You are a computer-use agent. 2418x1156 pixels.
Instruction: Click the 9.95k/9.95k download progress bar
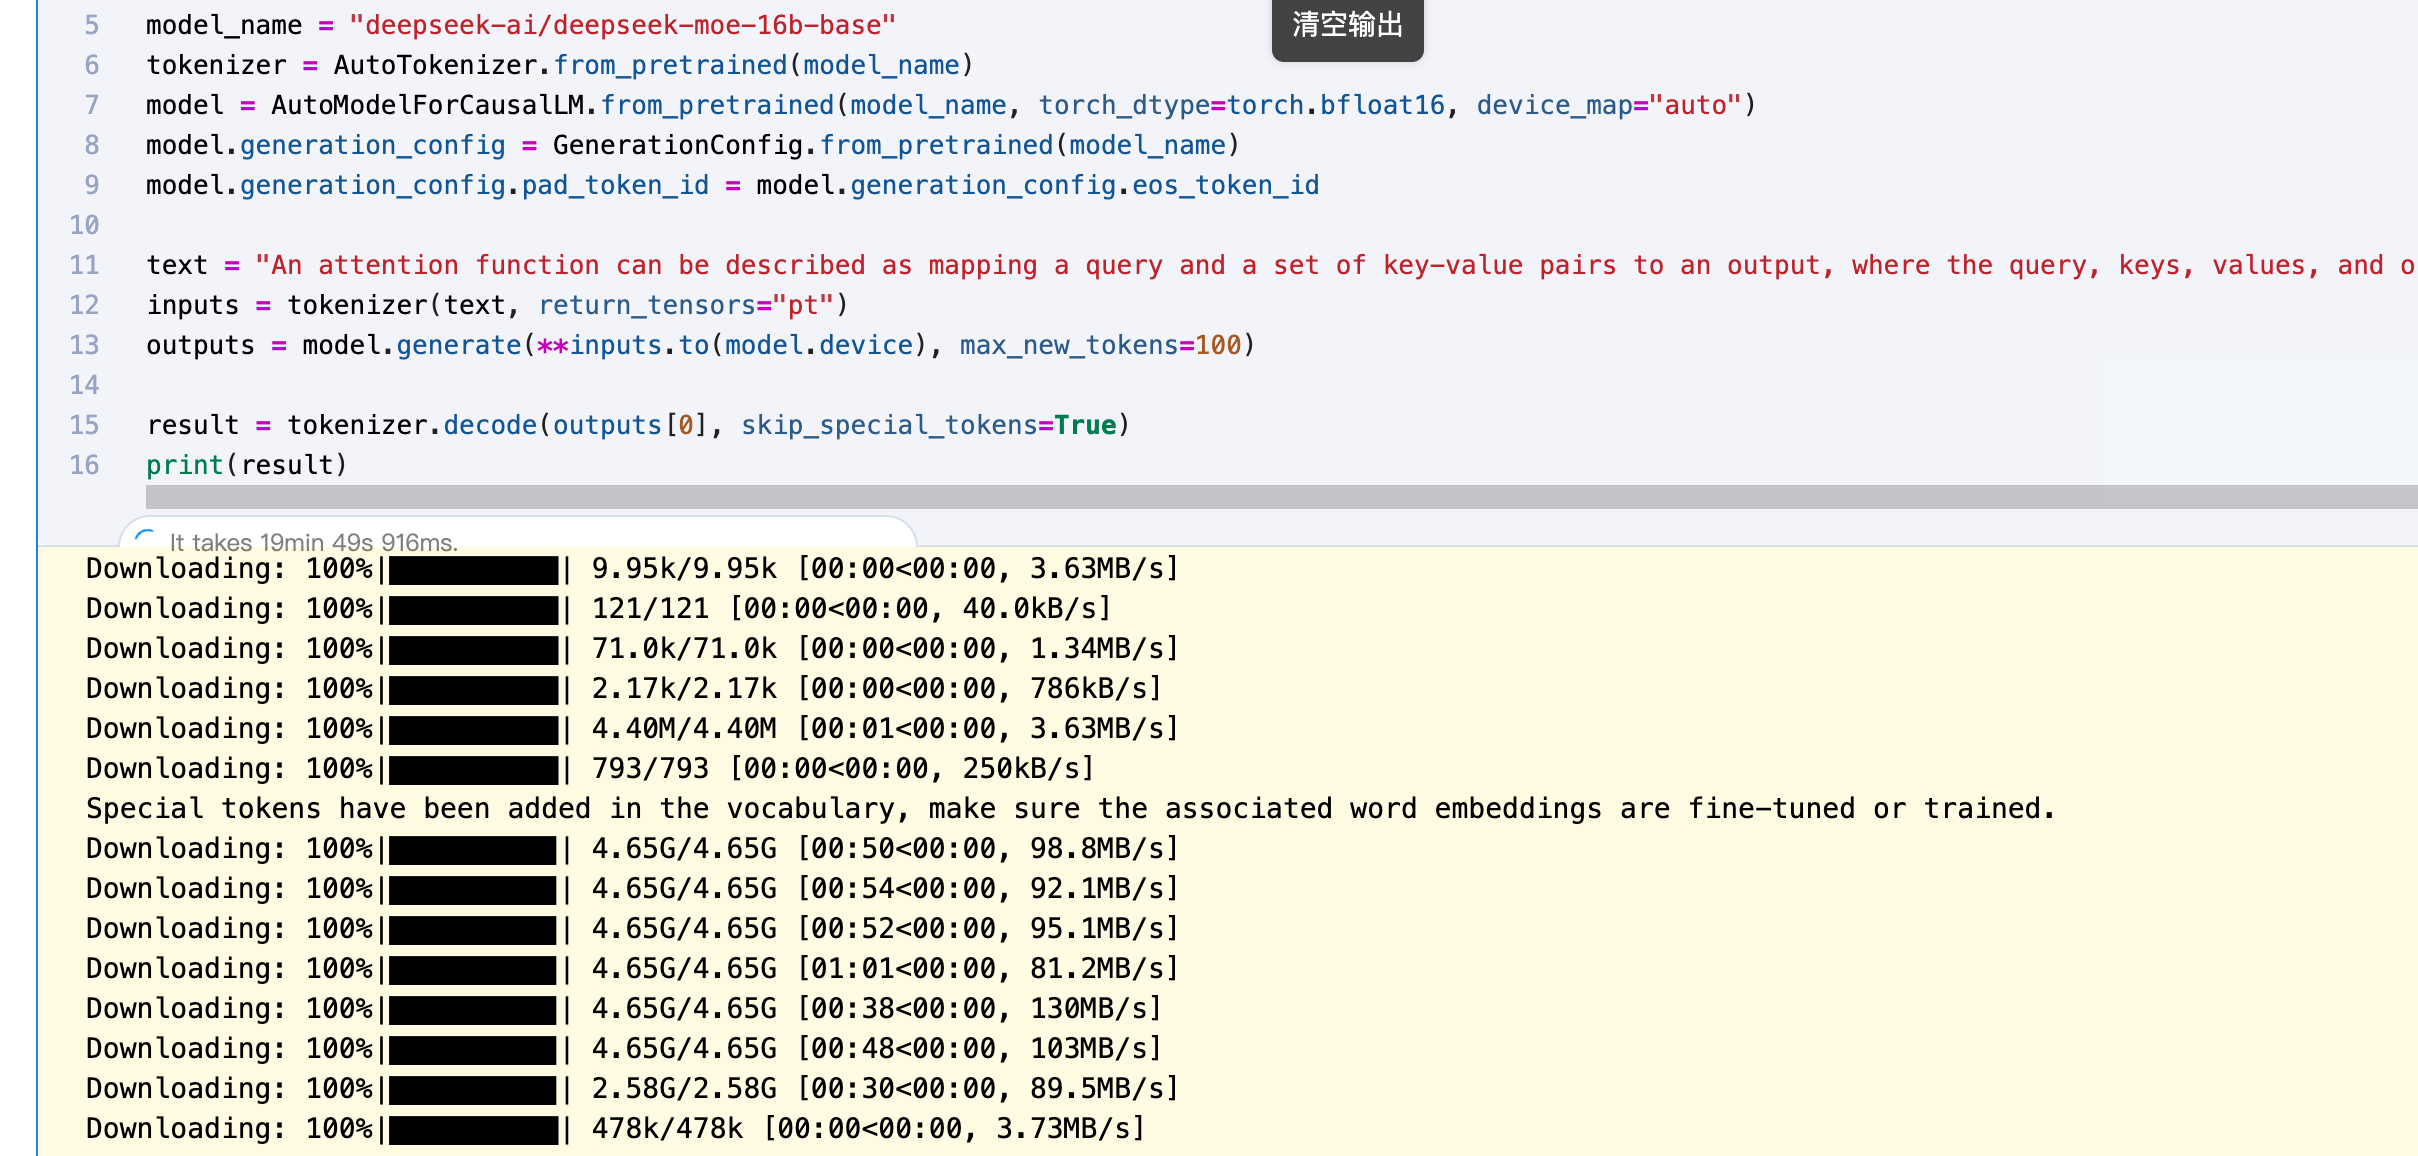tap(474, 569)
